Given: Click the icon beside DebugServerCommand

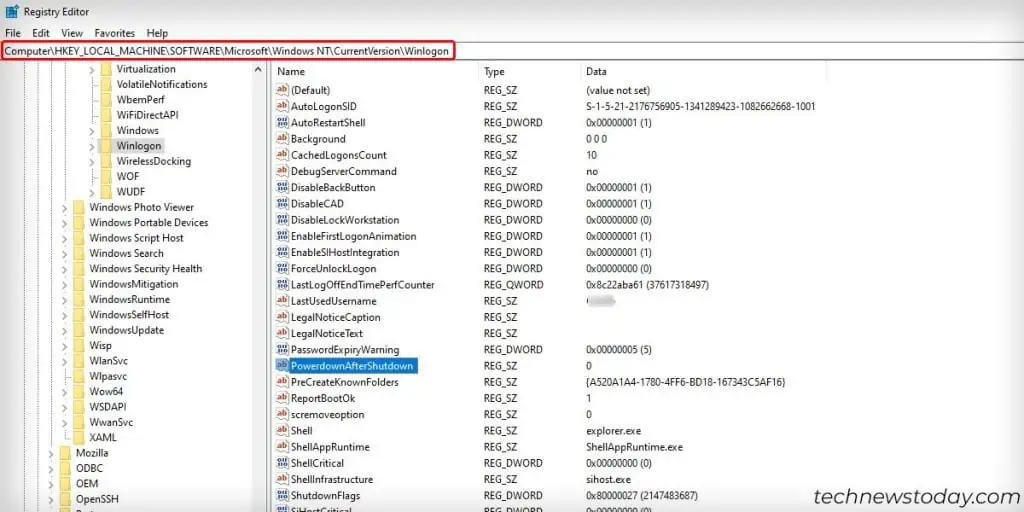Looking at the screenshot, I should [x=282, y=171].
